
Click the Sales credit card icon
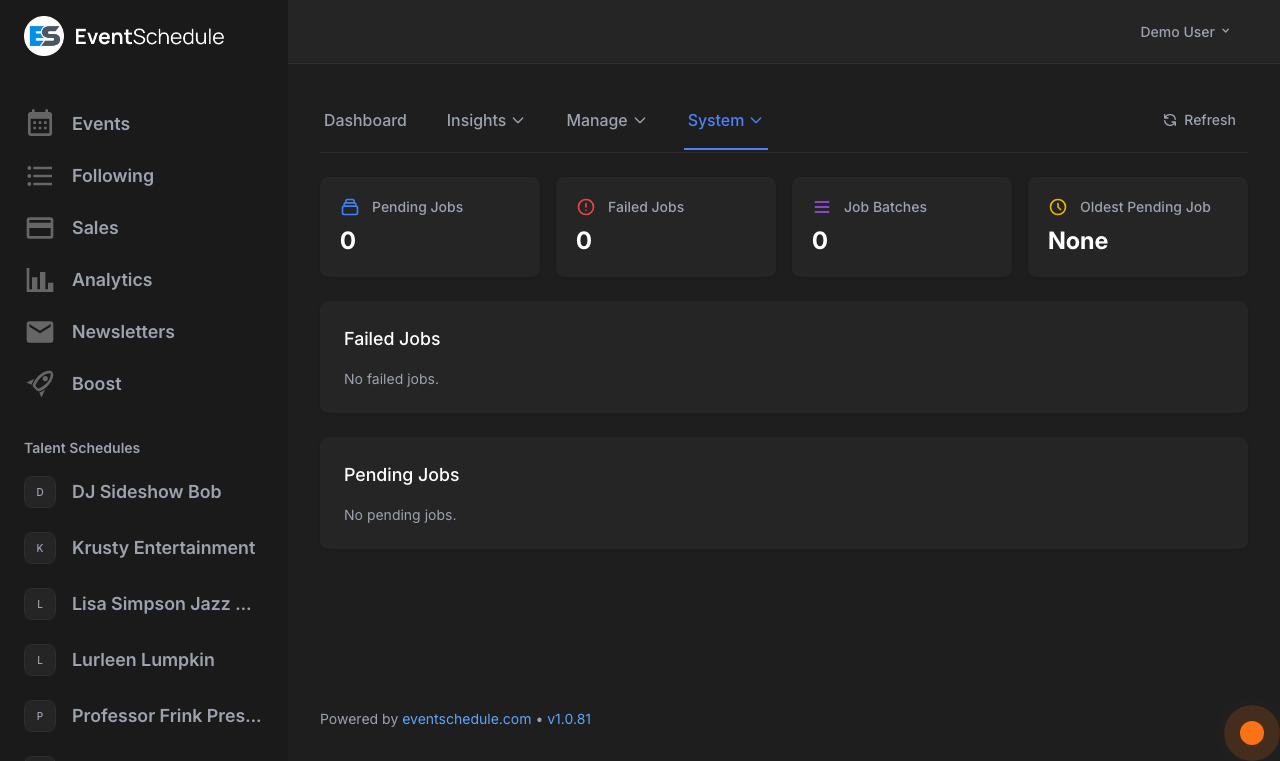coord(40,228)
